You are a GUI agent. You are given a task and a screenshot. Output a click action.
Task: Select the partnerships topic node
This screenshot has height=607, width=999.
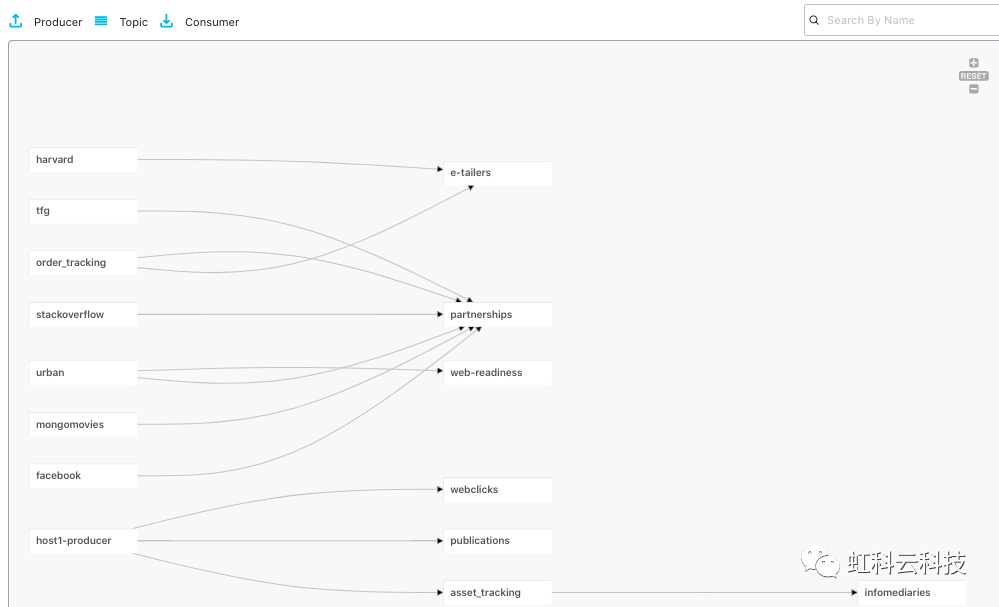498,315
